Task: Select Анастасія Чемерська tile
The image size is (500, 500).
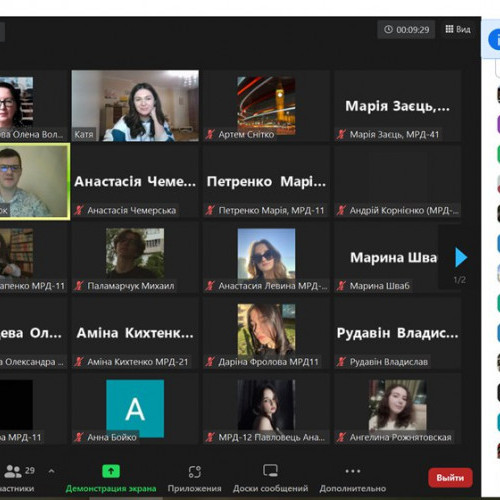Action: click(135, 182)
